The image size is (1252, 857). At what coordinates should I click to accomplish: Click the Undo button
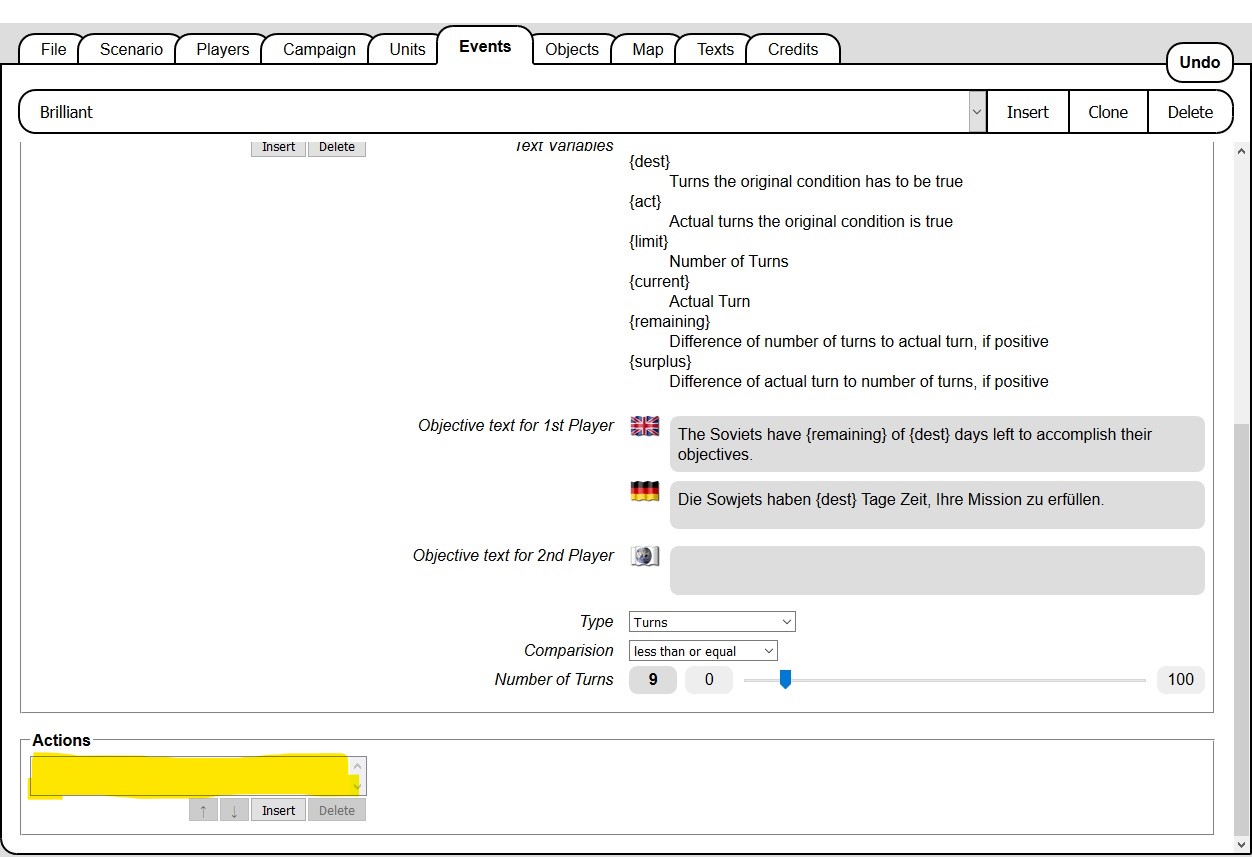pos(1199,62)
